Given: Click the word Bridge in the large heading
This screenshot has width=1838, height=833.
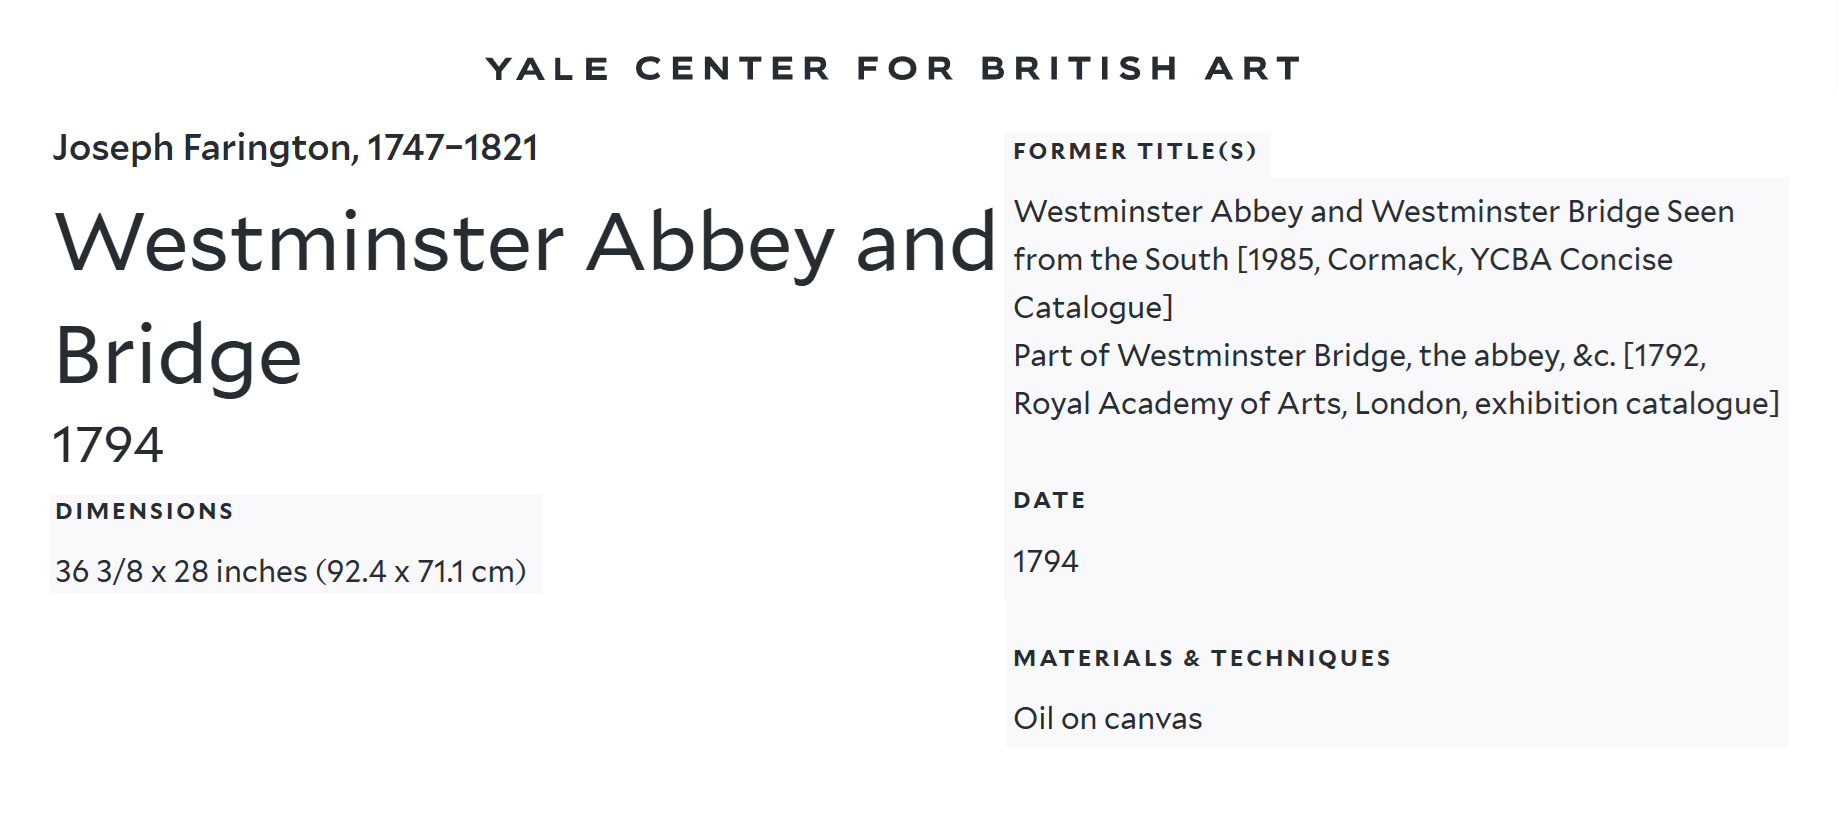Looking at the screenshot, I should click(x=178, y=356).
